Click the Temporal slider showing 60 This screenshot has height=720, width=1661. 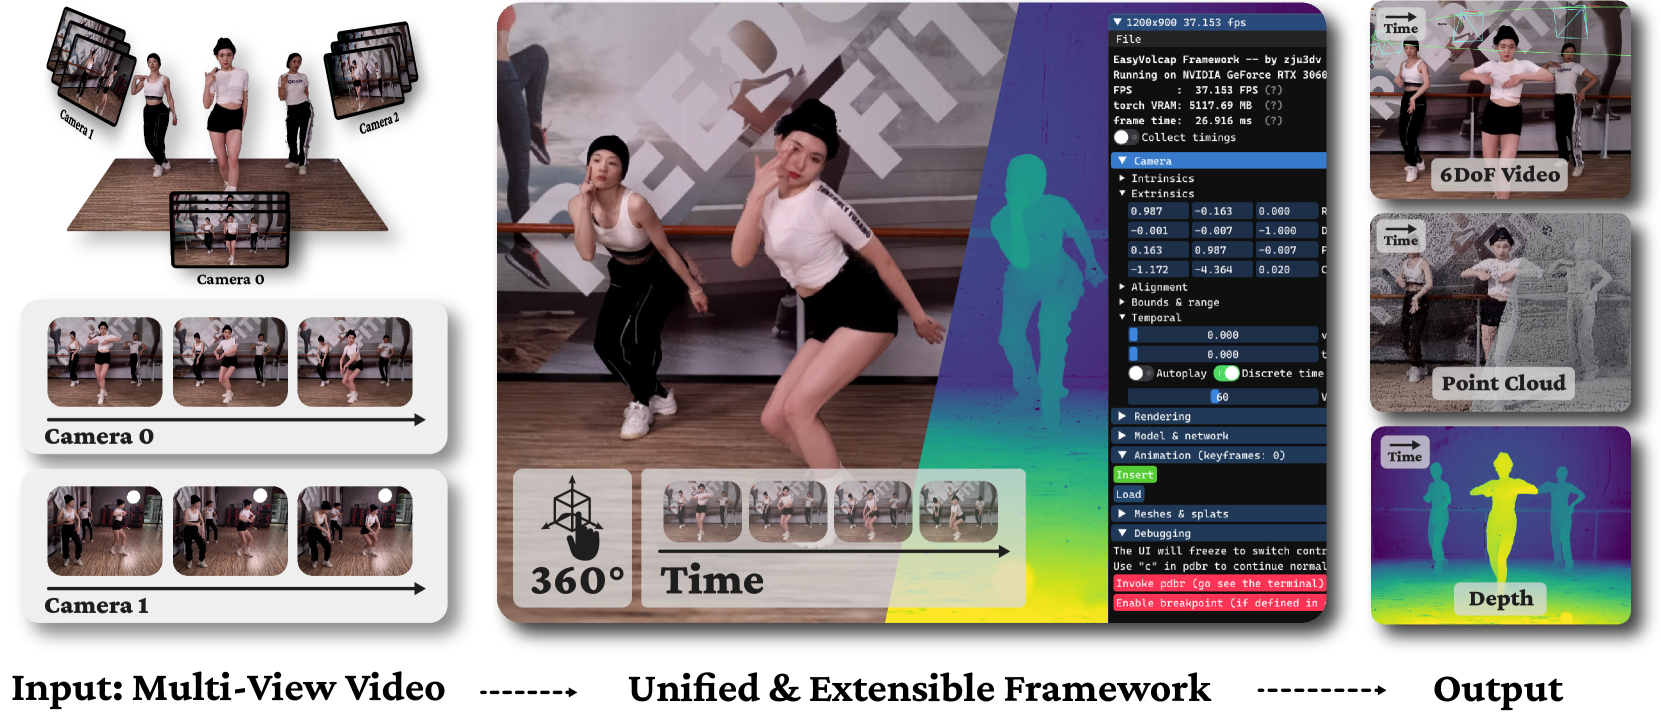1222,397
